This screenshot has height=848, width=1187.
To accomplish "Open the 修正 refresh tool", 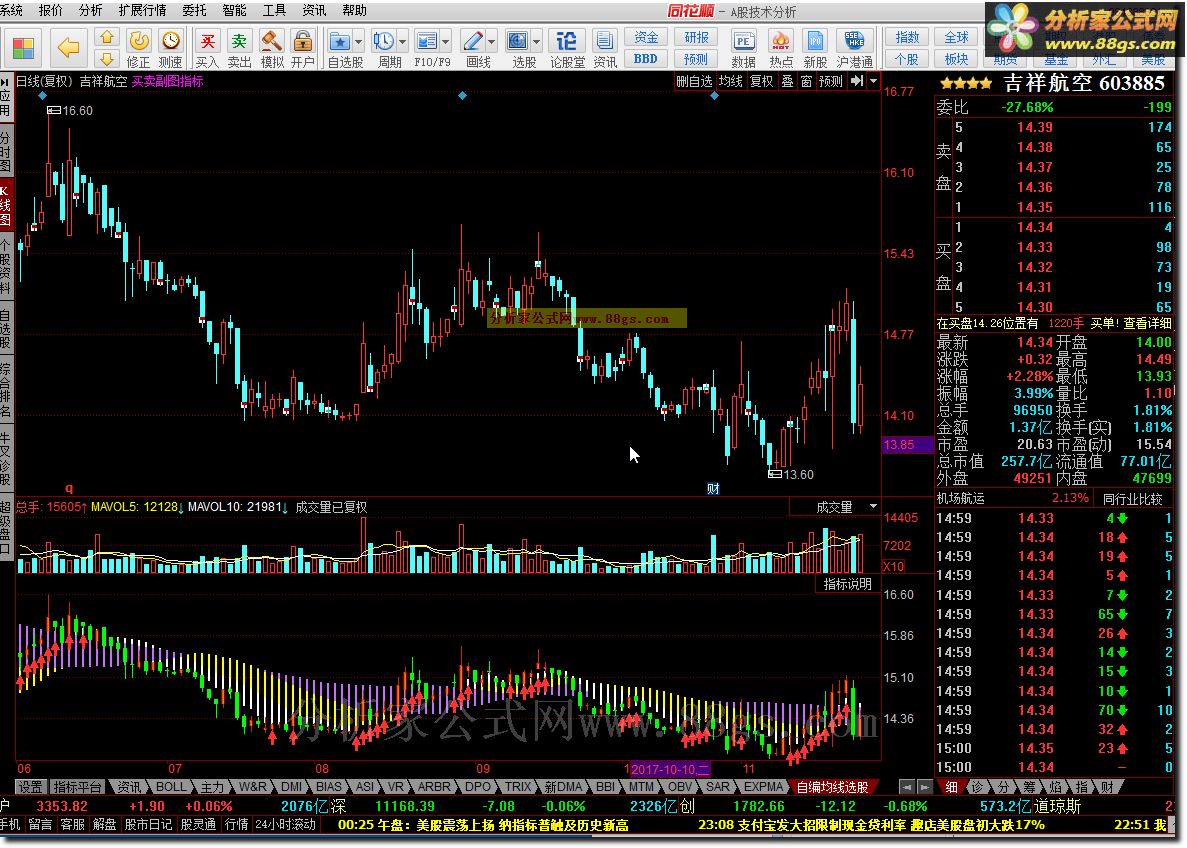I will (x=139, y=48).
